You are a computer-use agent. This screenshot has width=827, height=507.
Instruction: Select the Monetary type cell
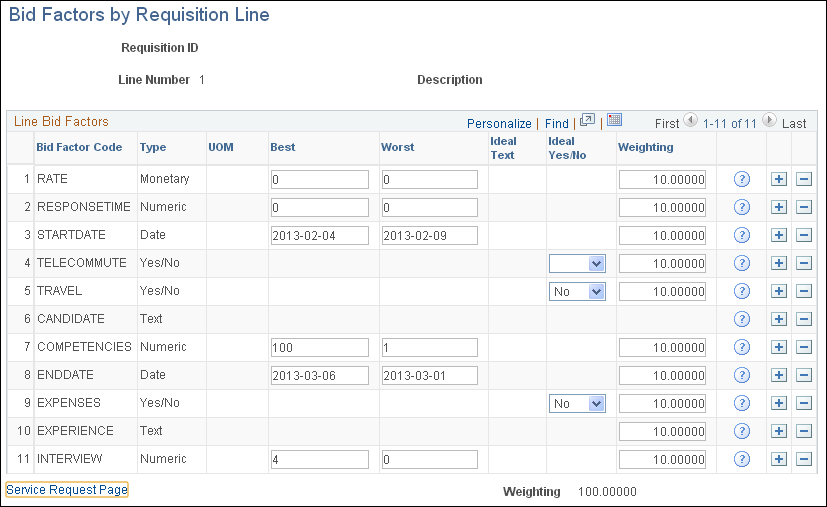coord(165,179)
